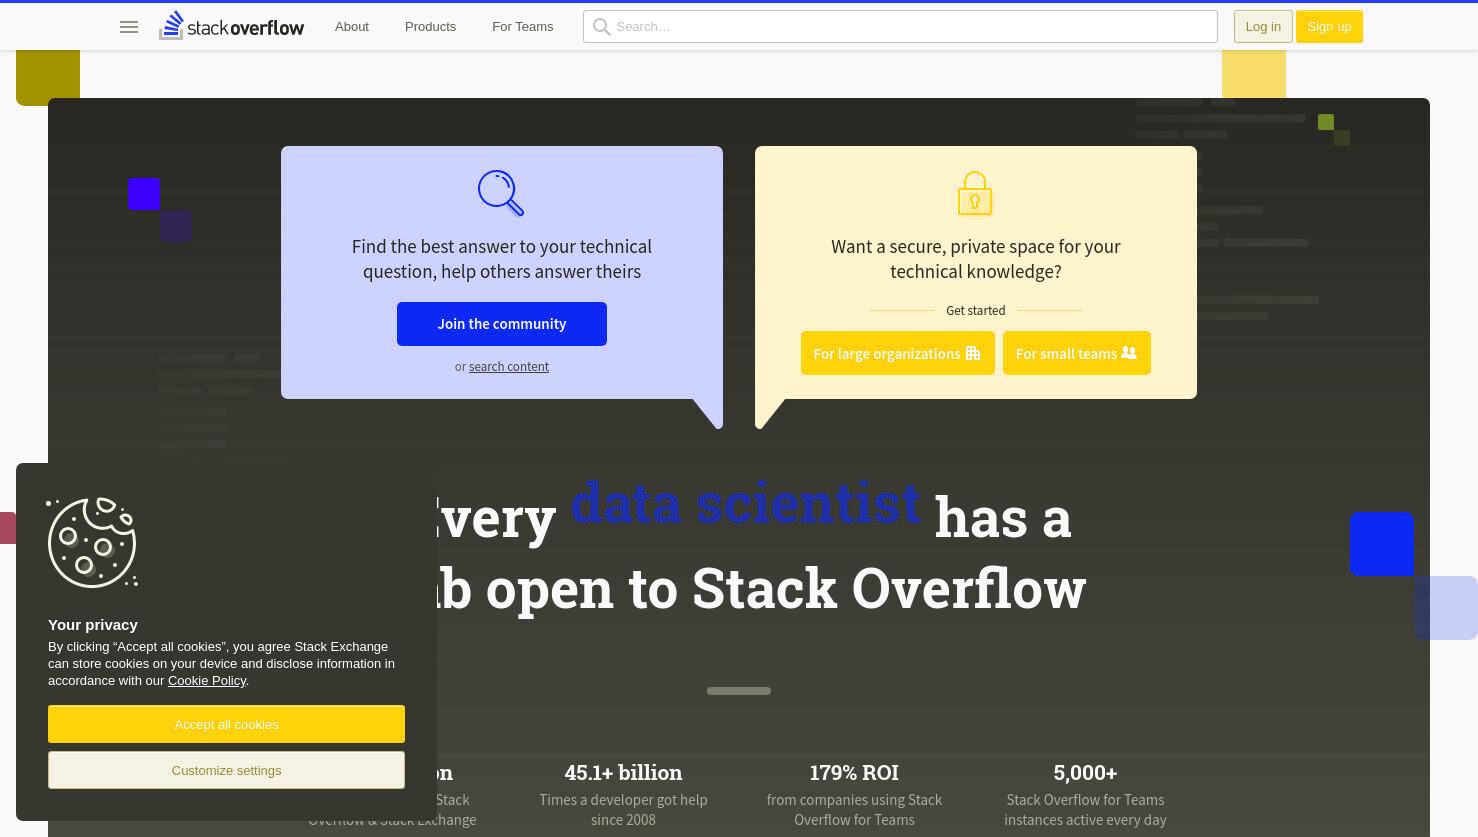Click the '179% ROI' statistic
The image size is (1478, 837).
click(854, 773)
